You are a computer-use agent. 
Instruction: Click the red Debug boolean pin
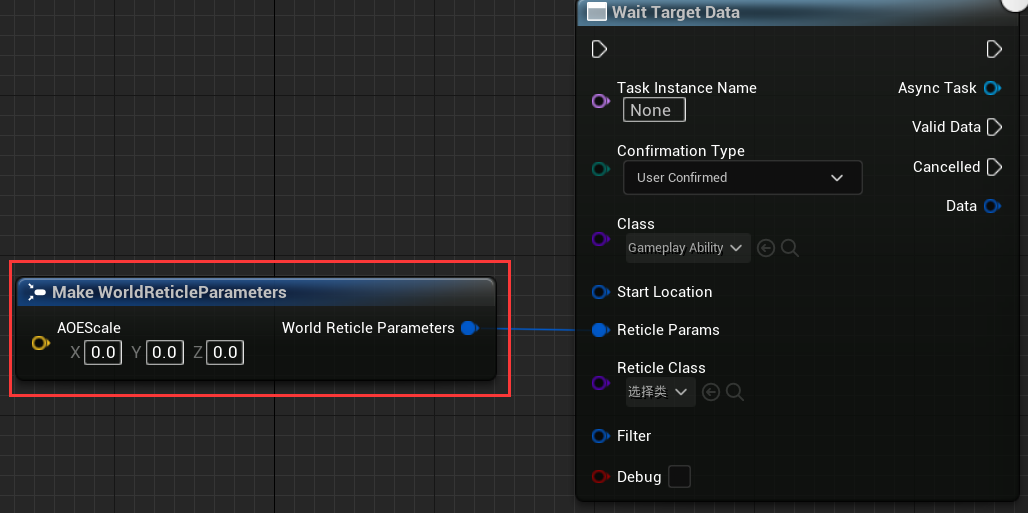coord(601,477)
